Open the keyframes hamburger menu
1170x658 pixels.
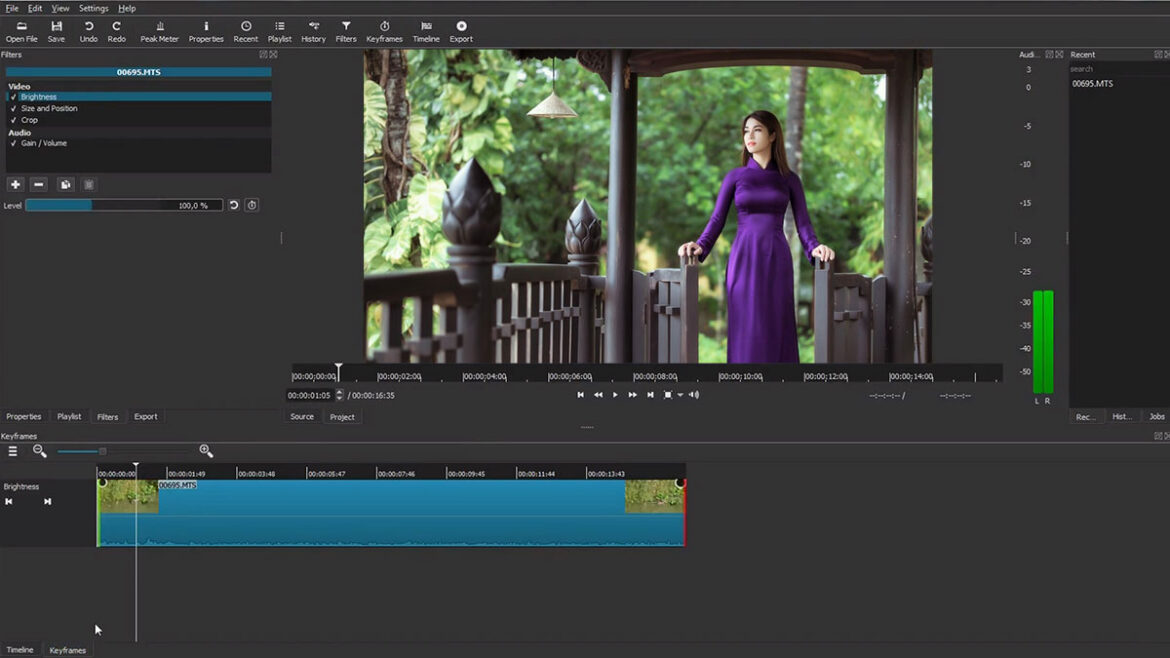pos(13,451)
